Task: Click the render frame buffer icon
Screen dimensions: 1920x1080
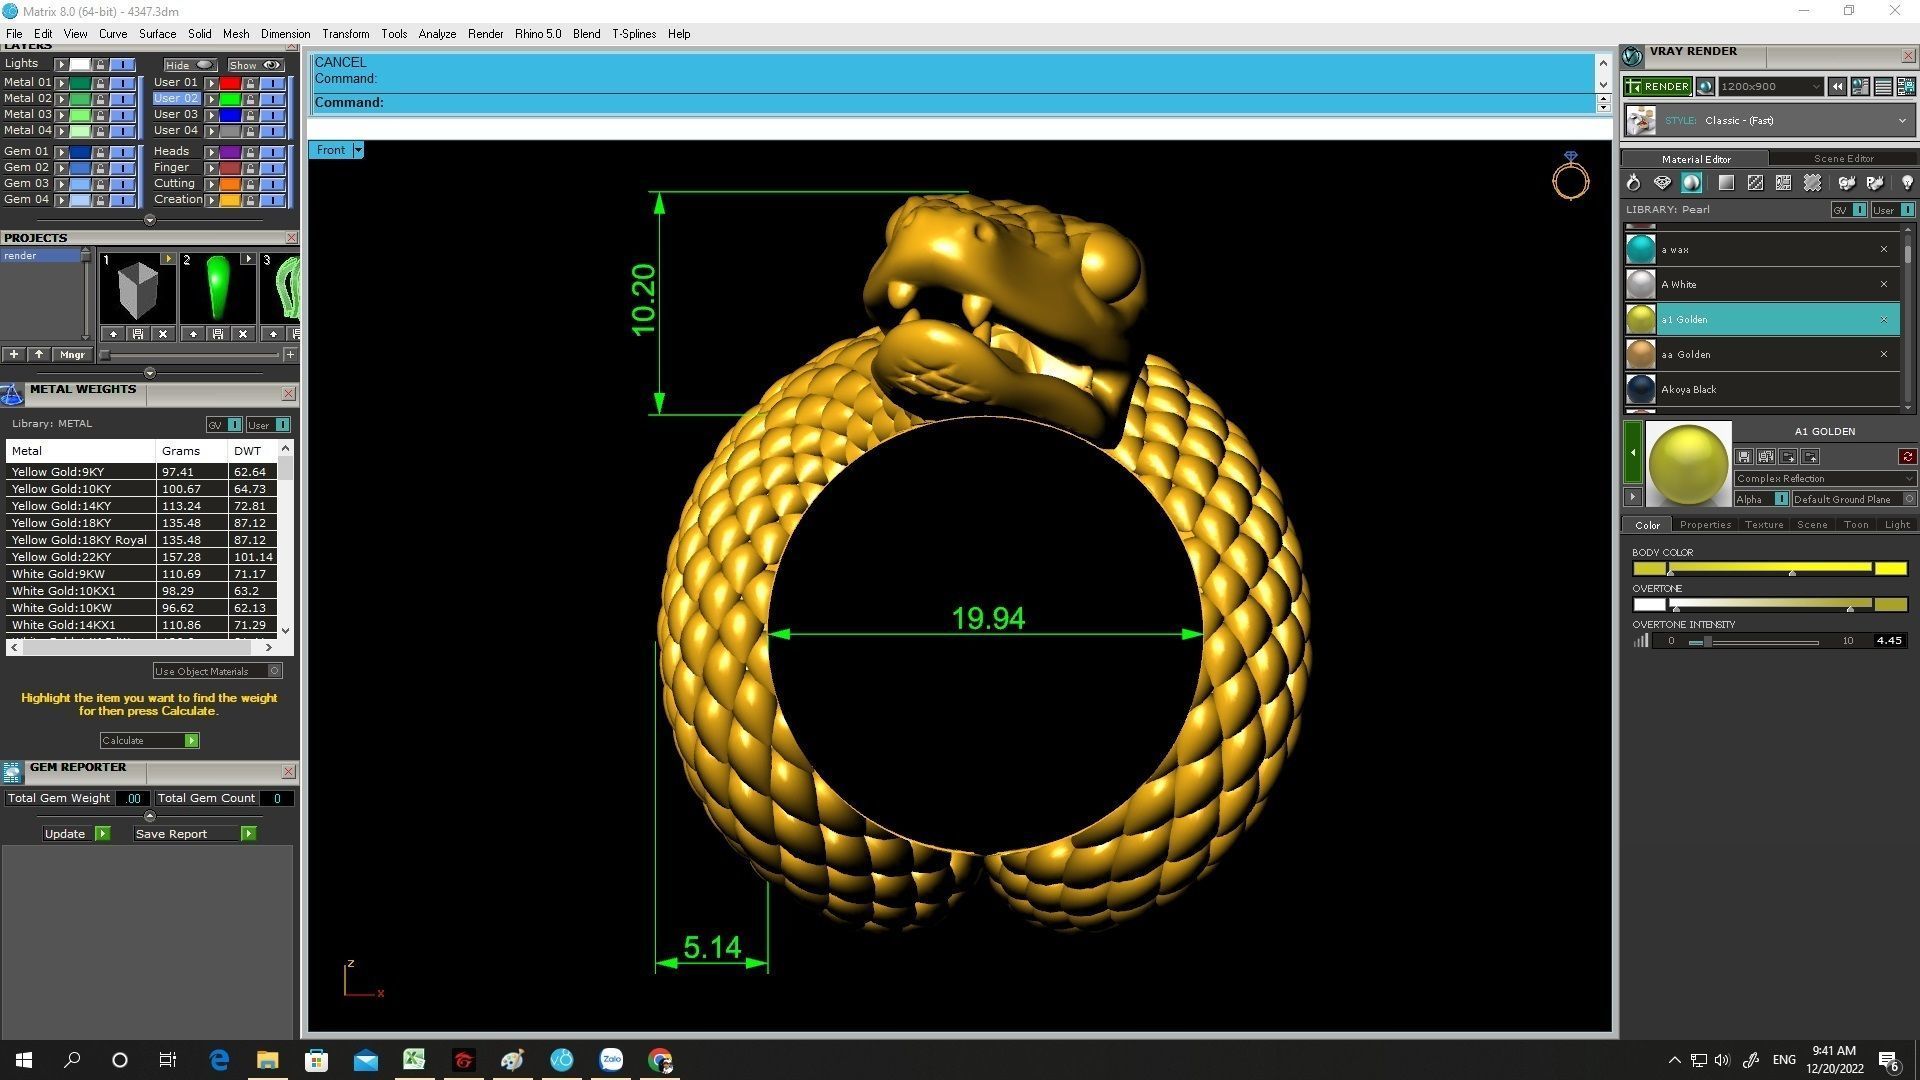Action: click(1860, 87)
